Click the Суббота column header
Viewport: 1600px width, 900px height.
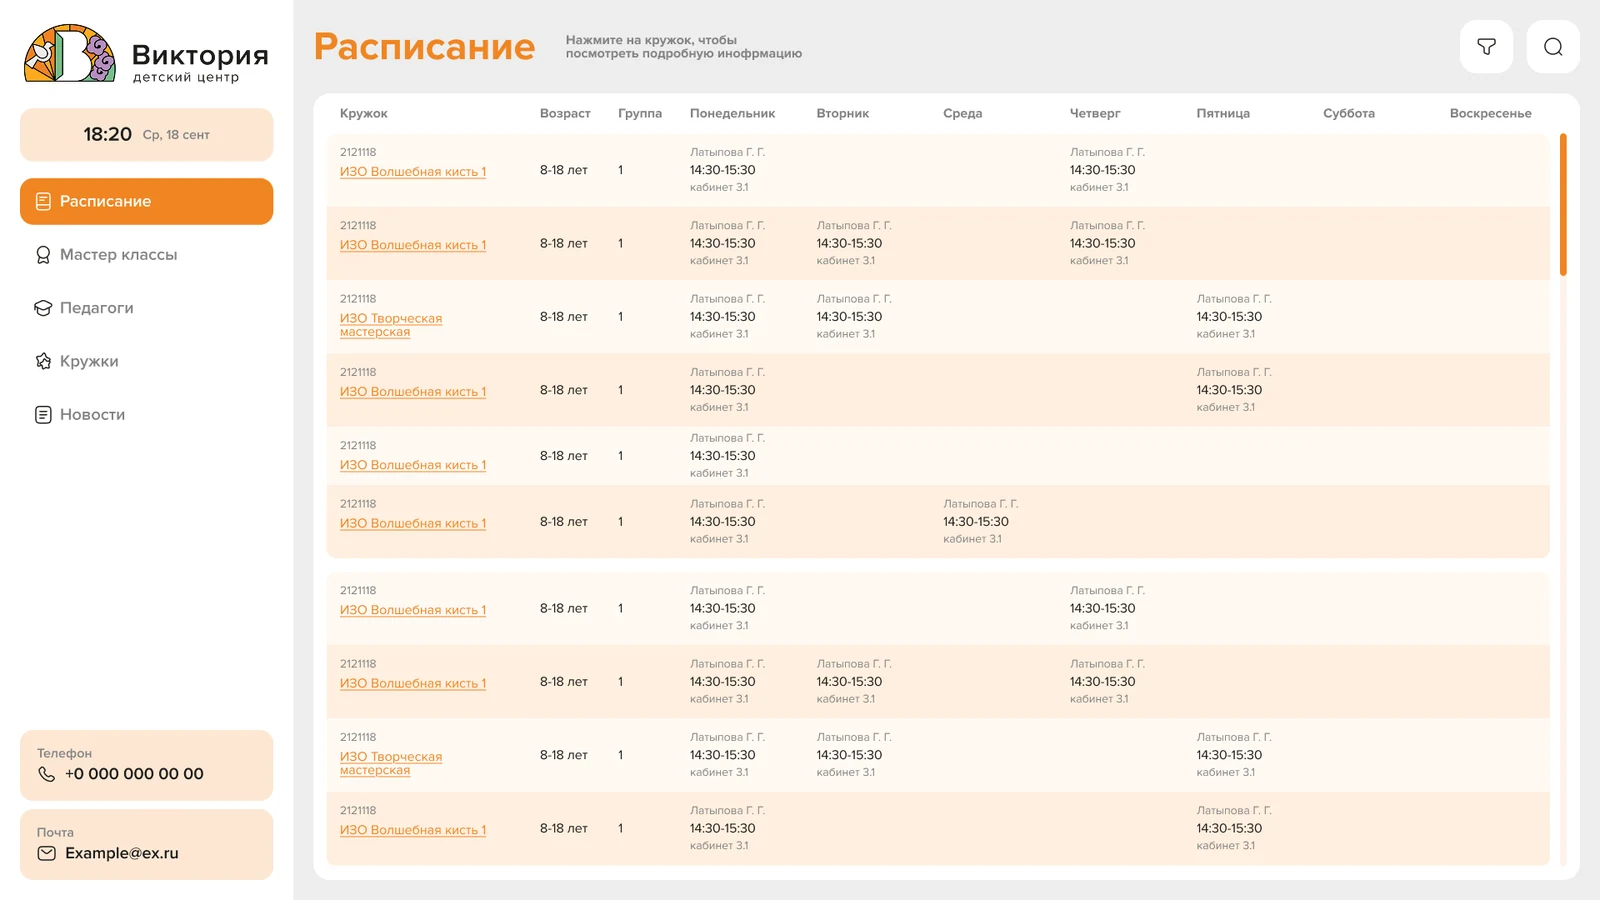(x=1349, y=114)
